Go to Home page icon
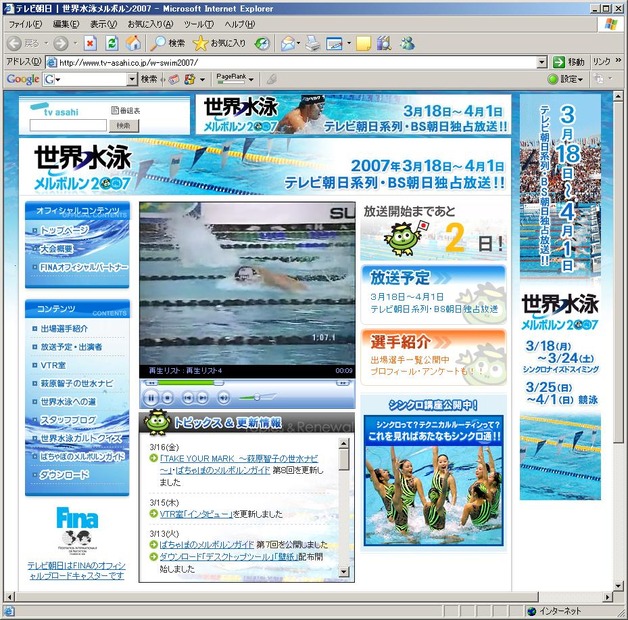The image size is (628, 620). 133,43
